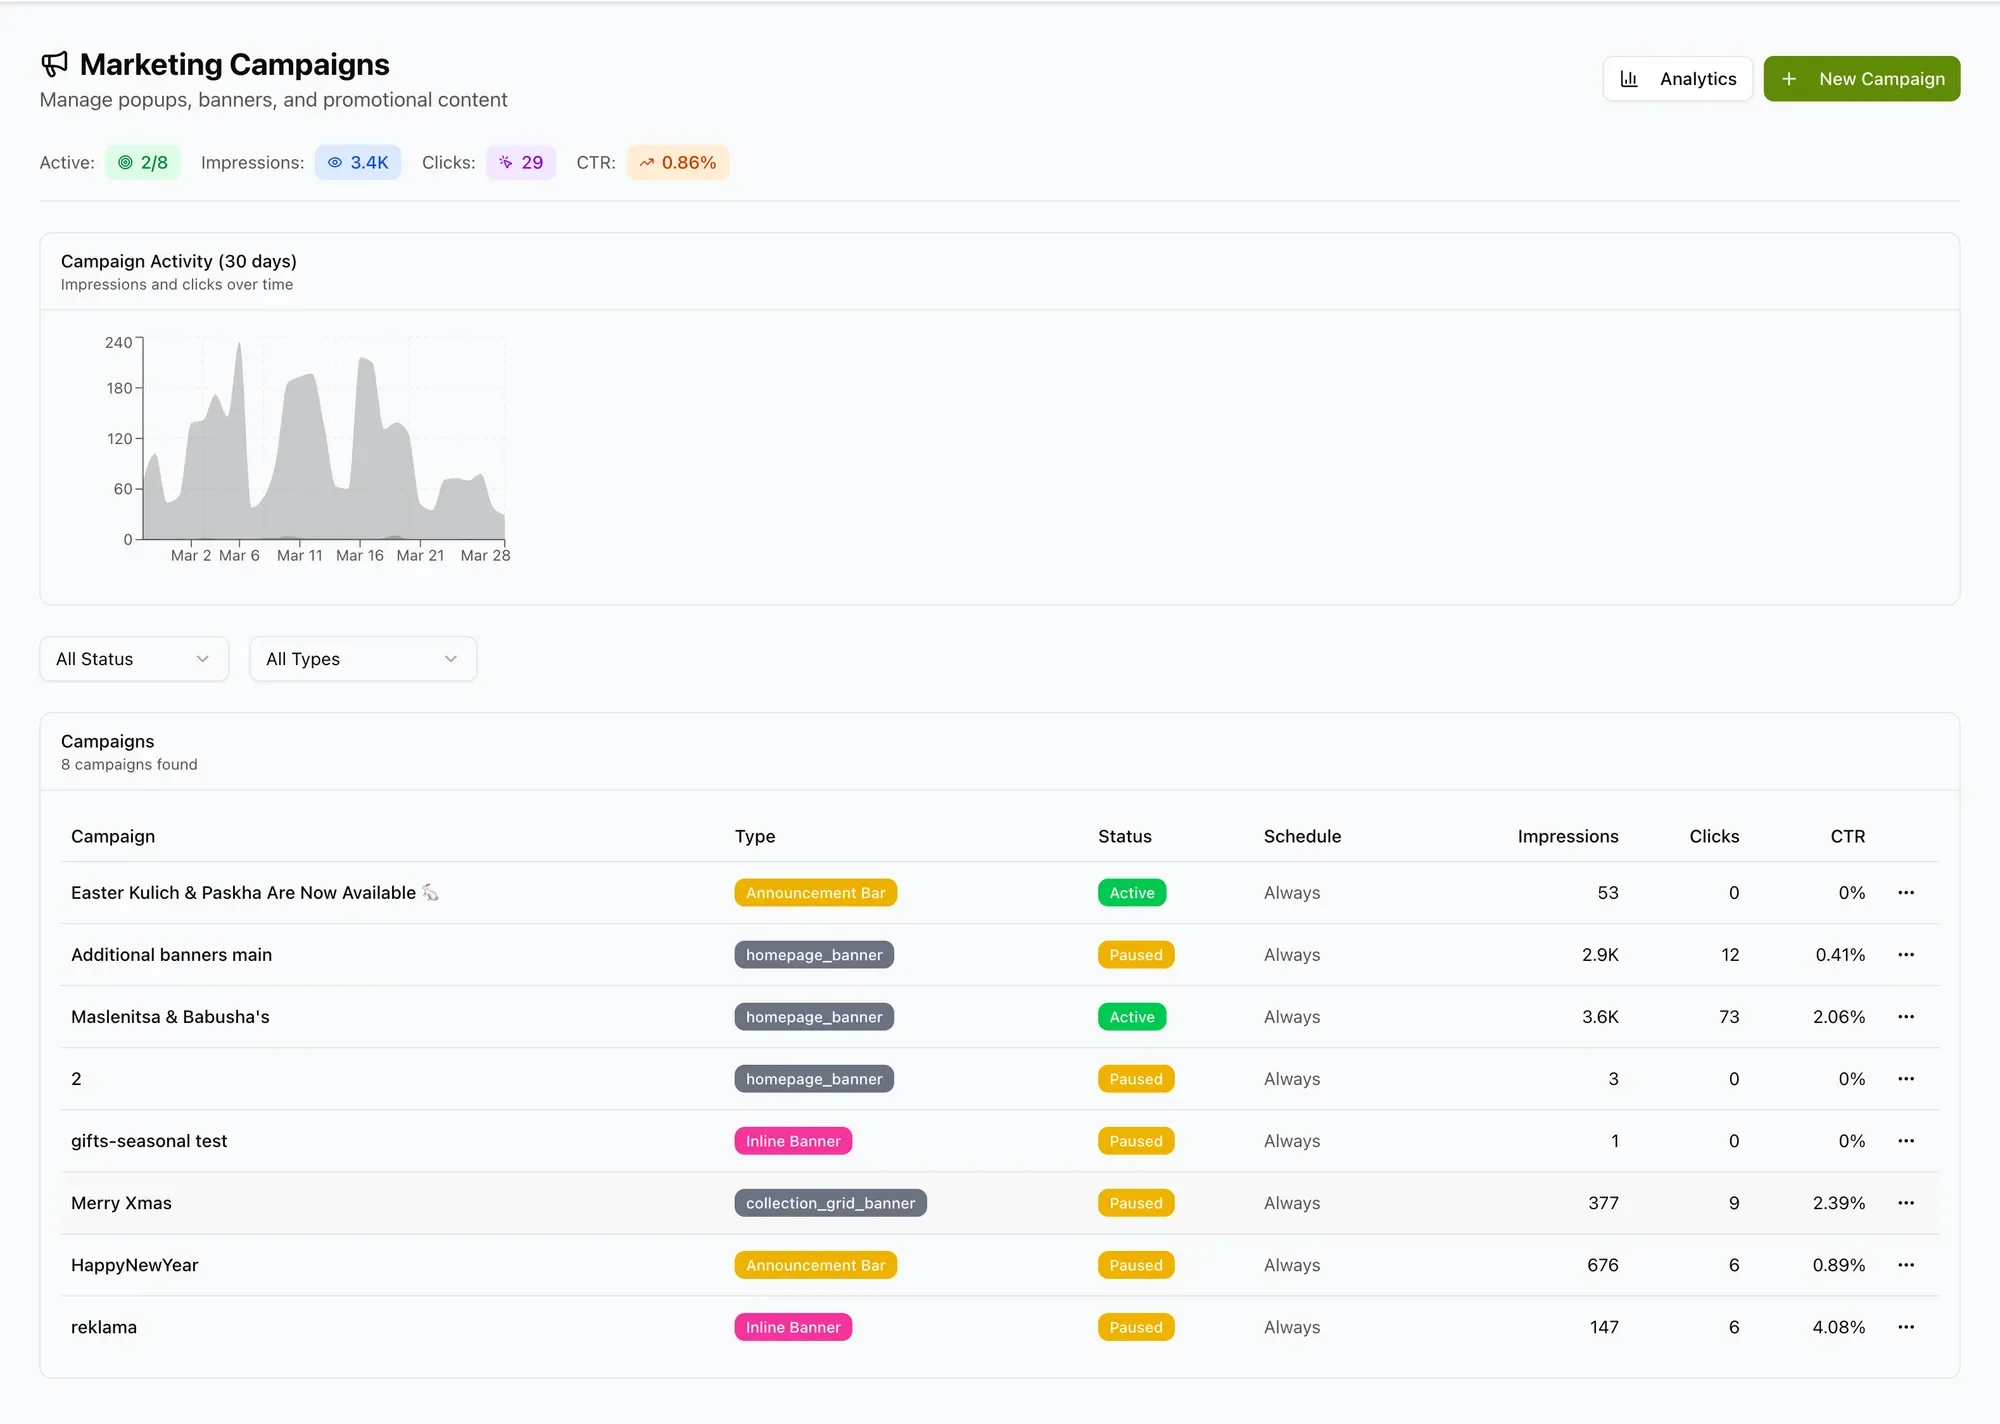Open HappyNewYear row options menu

1906,1264
